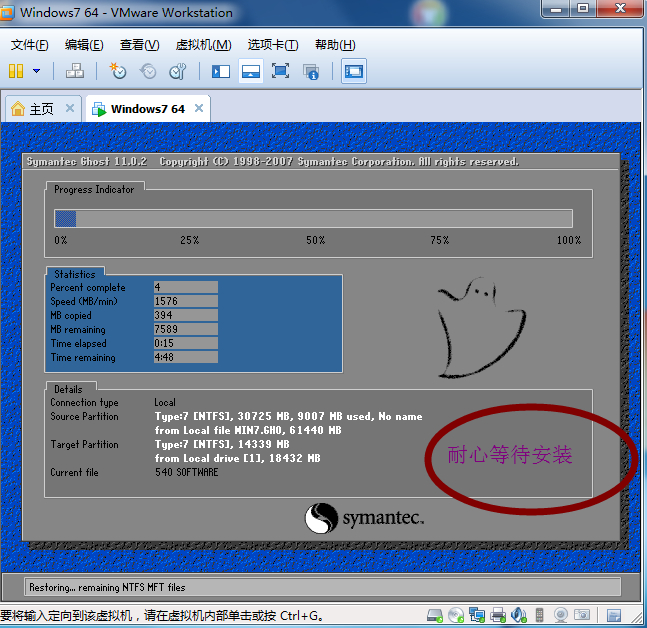Close the Windows7 64 tab

199,108
